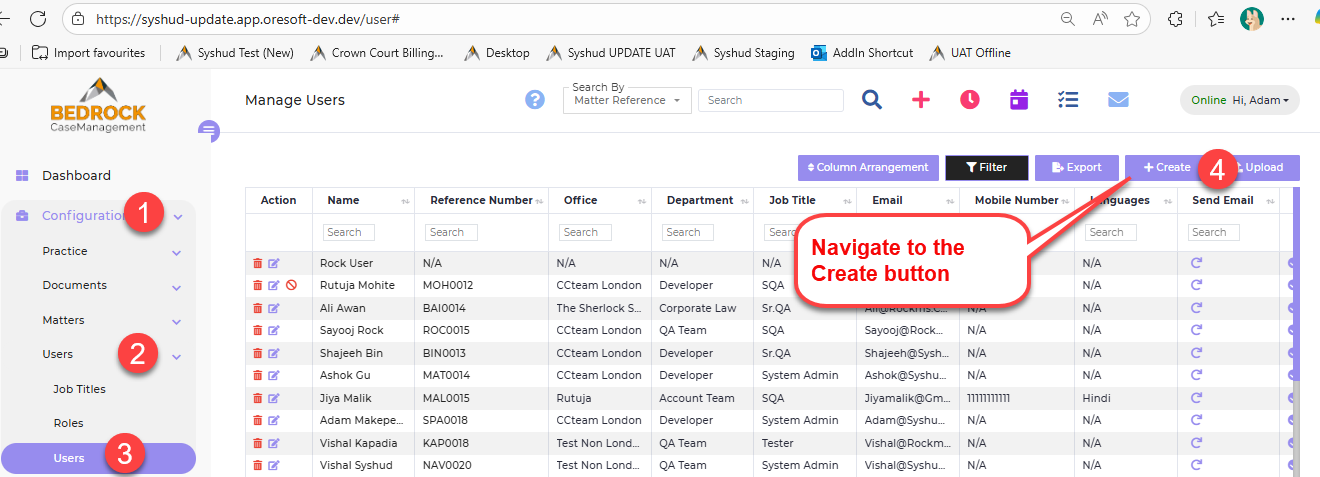Expand the Matters submenu

click(177, 322)
